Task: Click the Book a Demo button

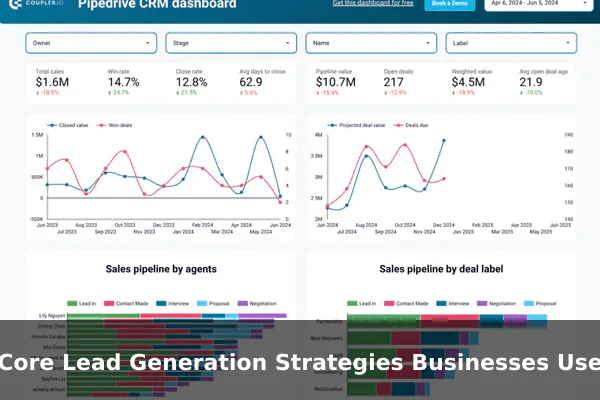Action: pyautogui.click(x=450, y=4)
